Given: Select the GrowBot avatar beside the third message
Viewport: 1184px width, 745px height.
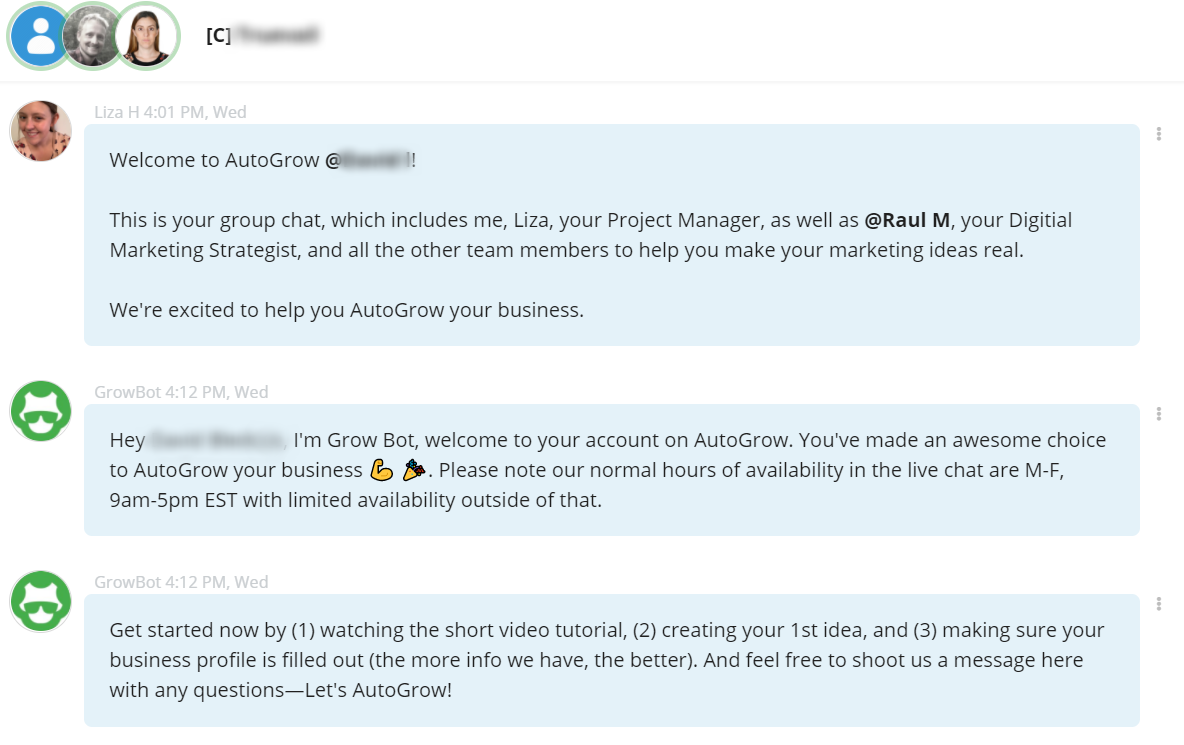Looking at the screenshot, I should click(x=40, y=601).
